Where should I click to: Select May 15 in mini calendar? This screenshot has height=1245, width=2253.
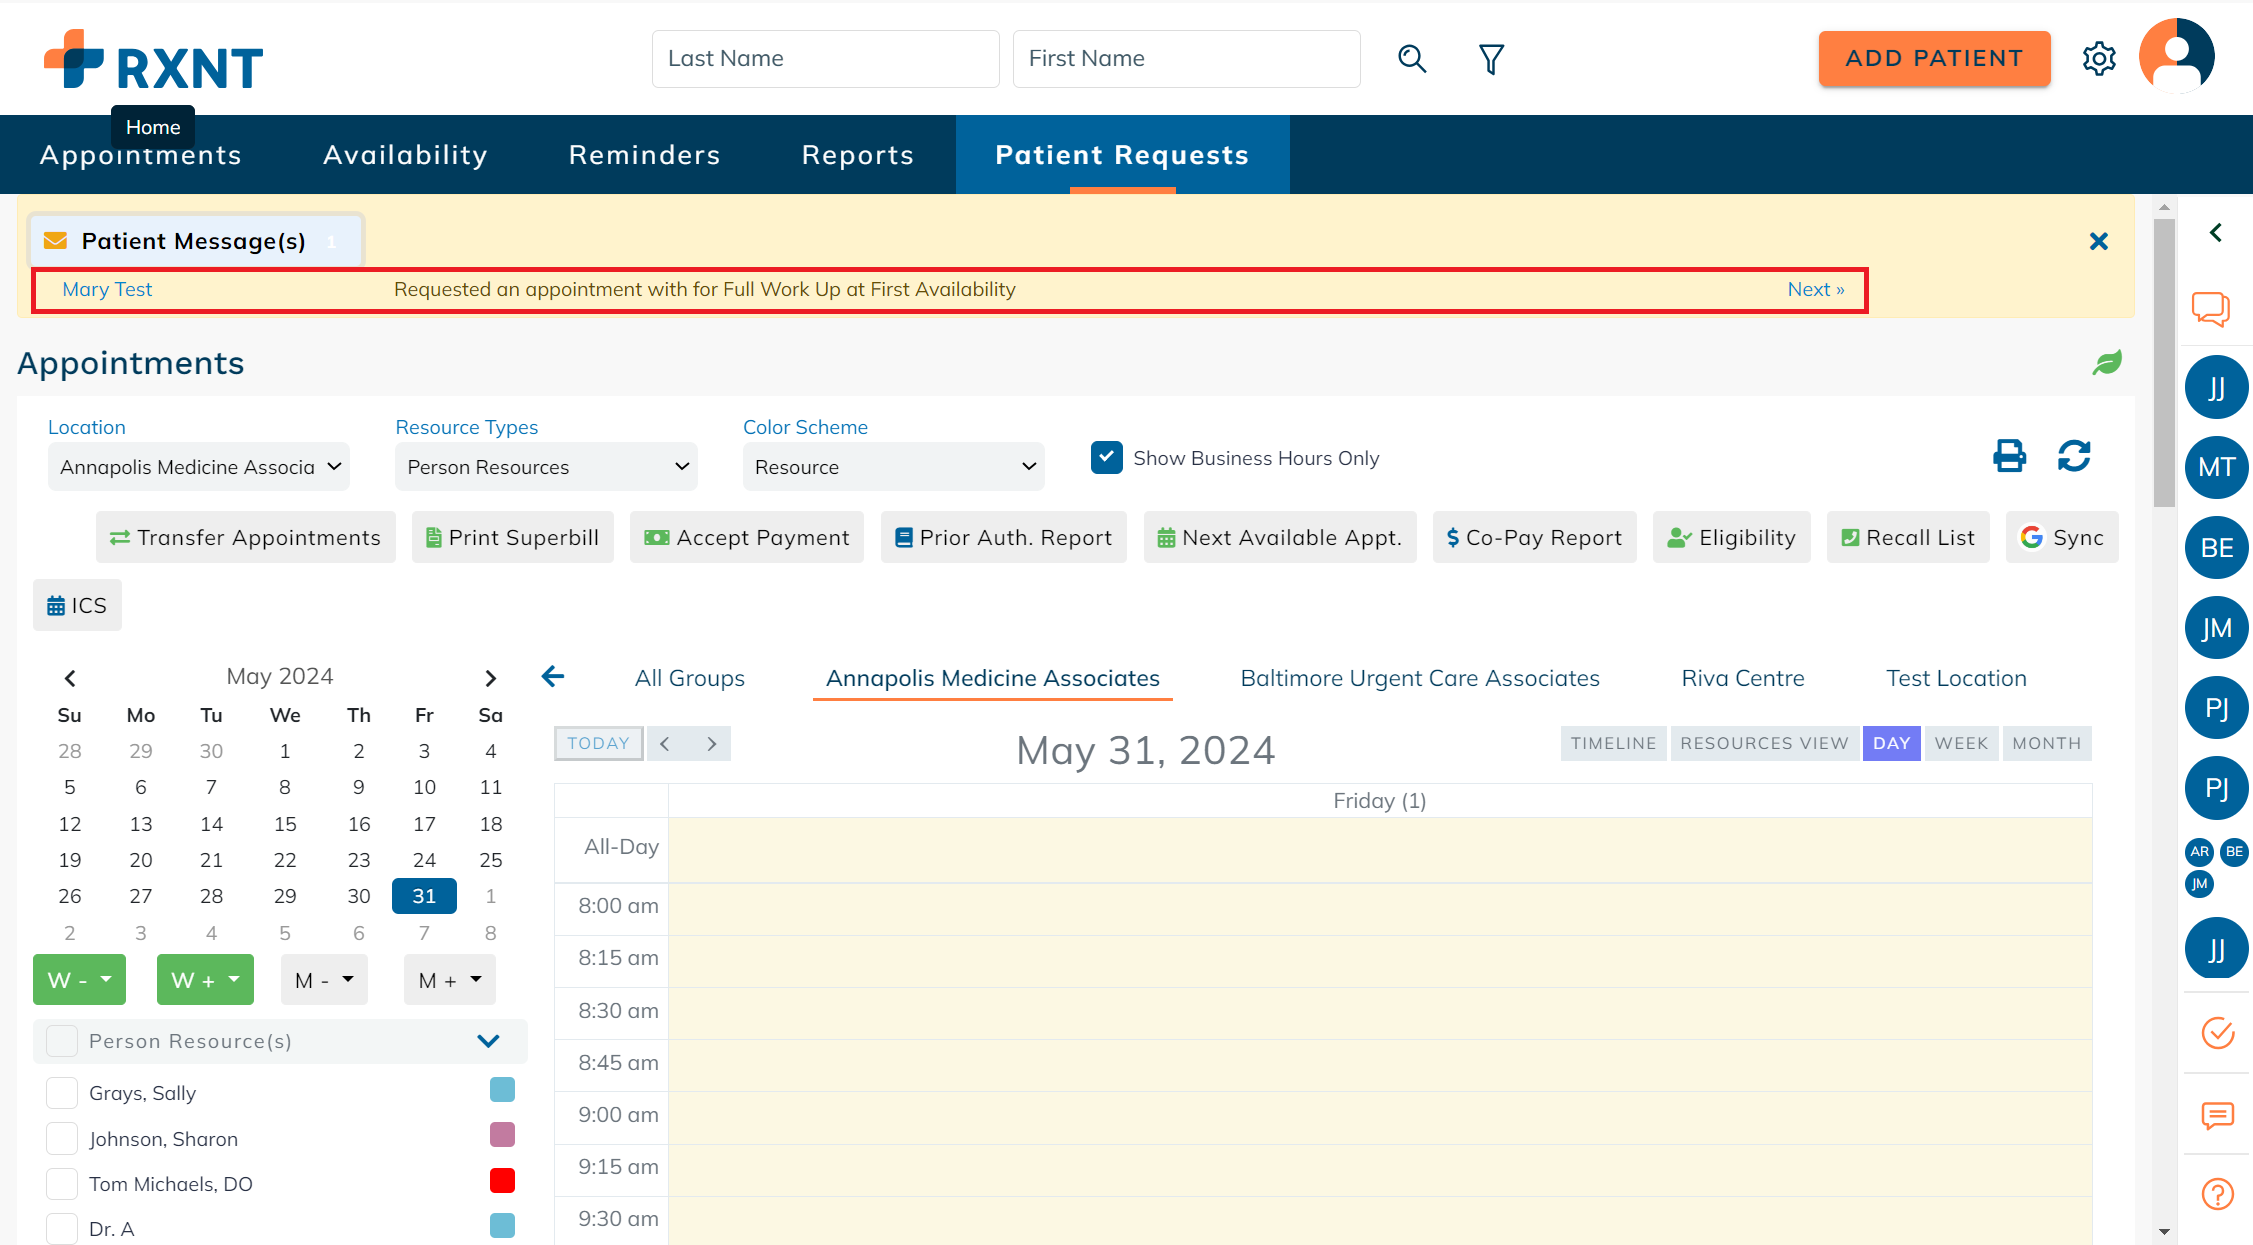285,824
